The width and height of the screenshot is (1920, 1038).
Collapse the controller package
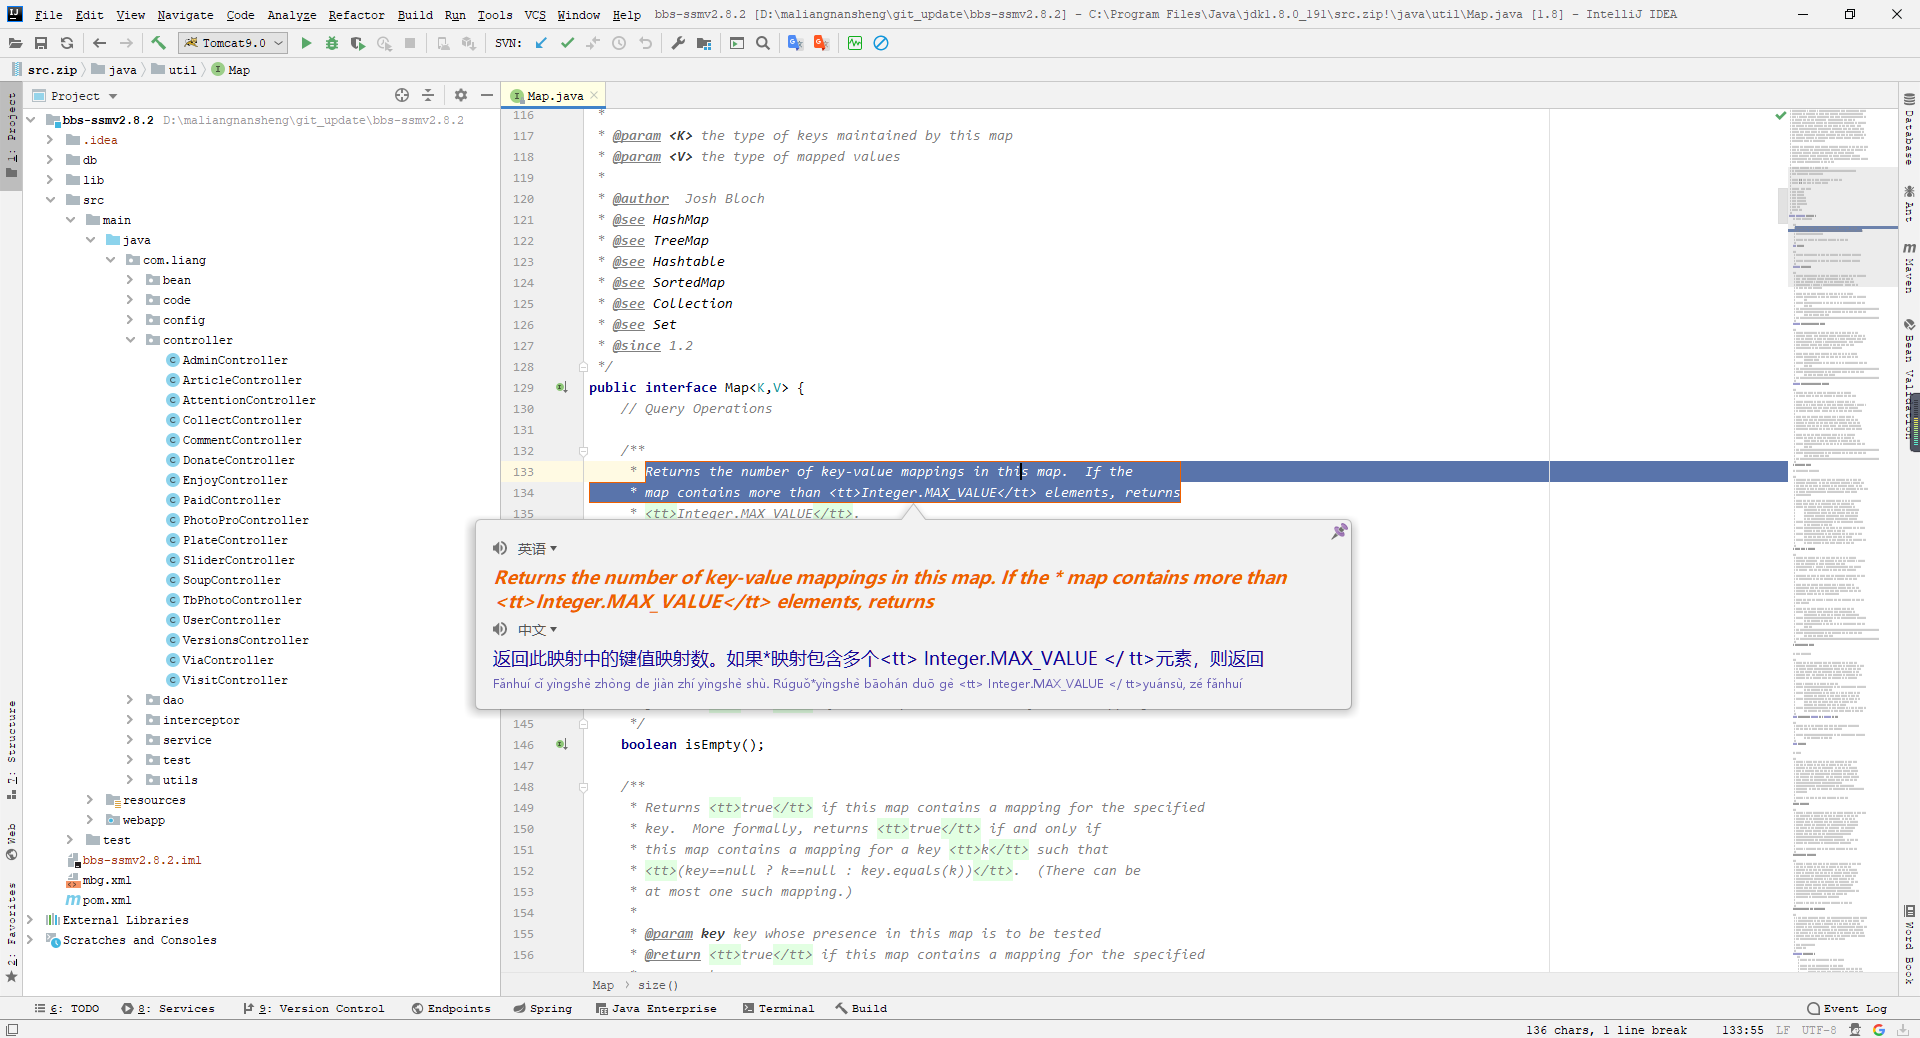[x=130, y=340]
